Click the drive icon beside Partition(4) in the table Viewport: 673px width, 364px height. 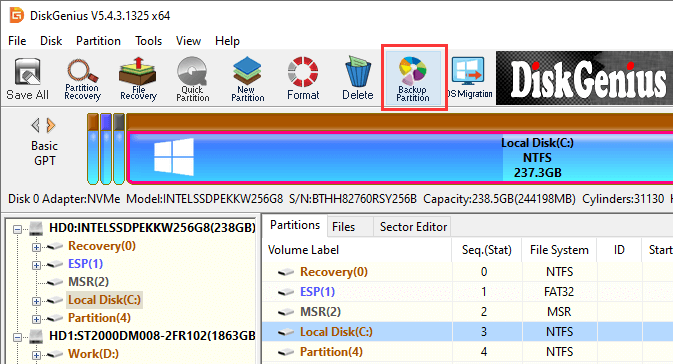286,352
